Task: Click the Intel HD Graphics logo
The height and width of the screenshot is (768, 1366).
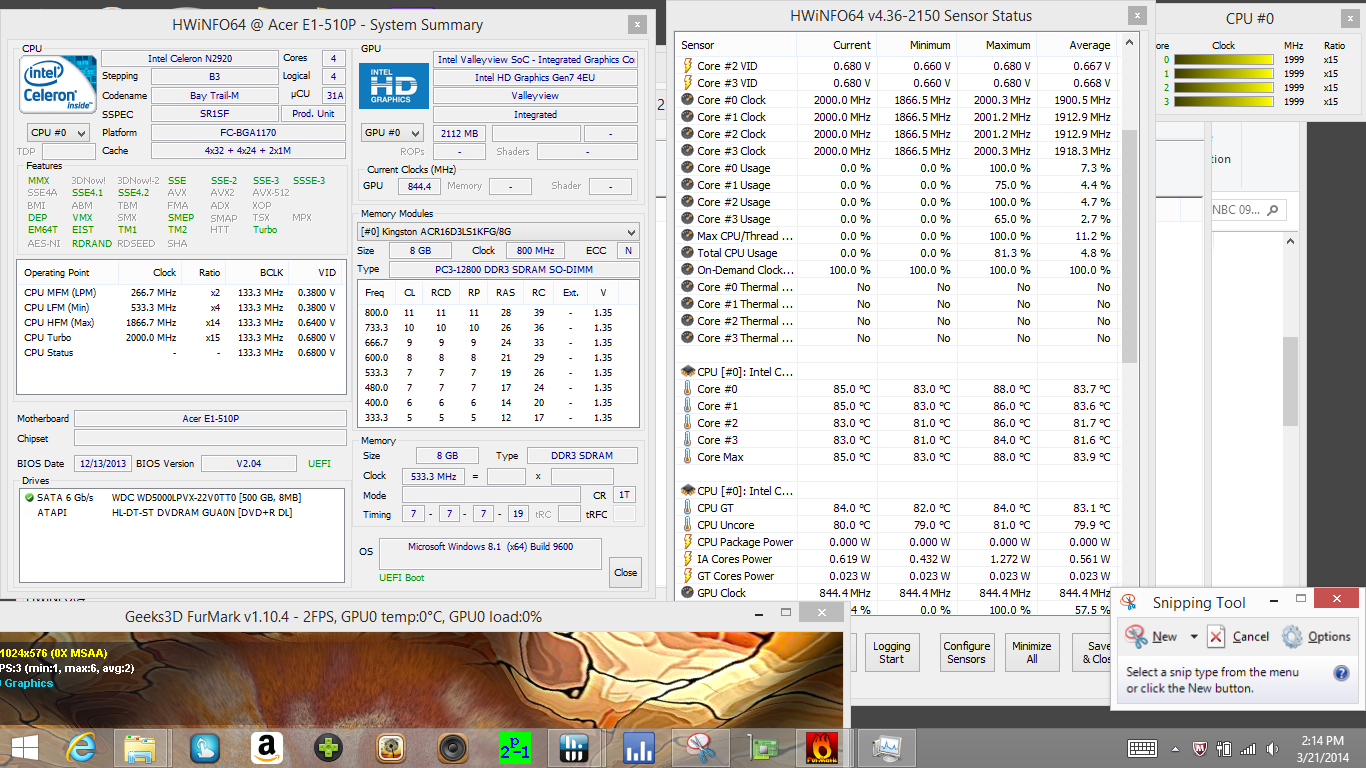Action: (x=393, y=86)
